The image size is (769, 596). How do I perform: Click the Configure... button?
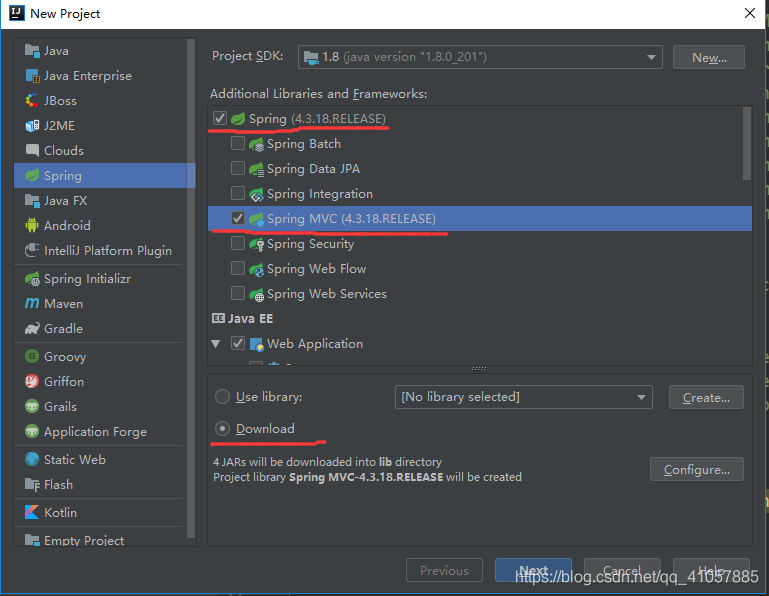[x=697, y=469]
